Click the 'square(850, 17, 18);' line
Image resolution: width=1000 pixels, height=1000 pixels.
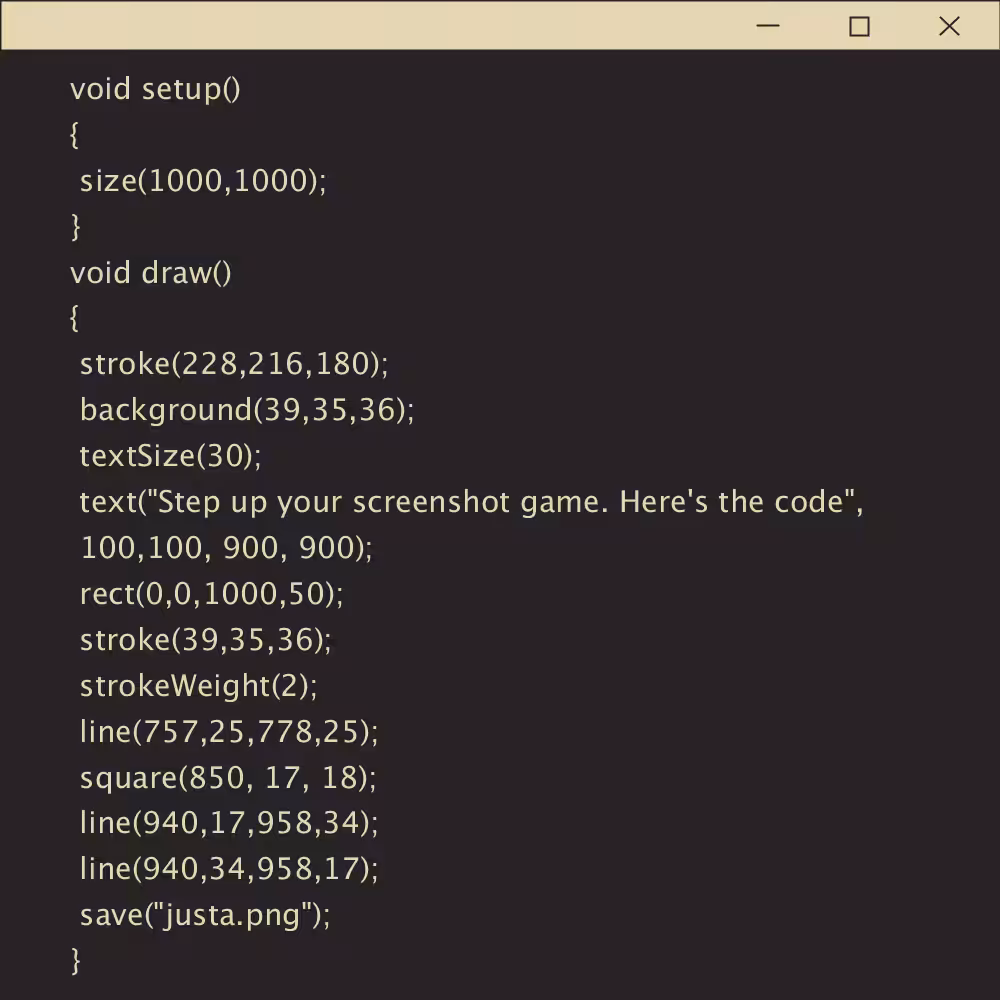[x=228, y=778]
